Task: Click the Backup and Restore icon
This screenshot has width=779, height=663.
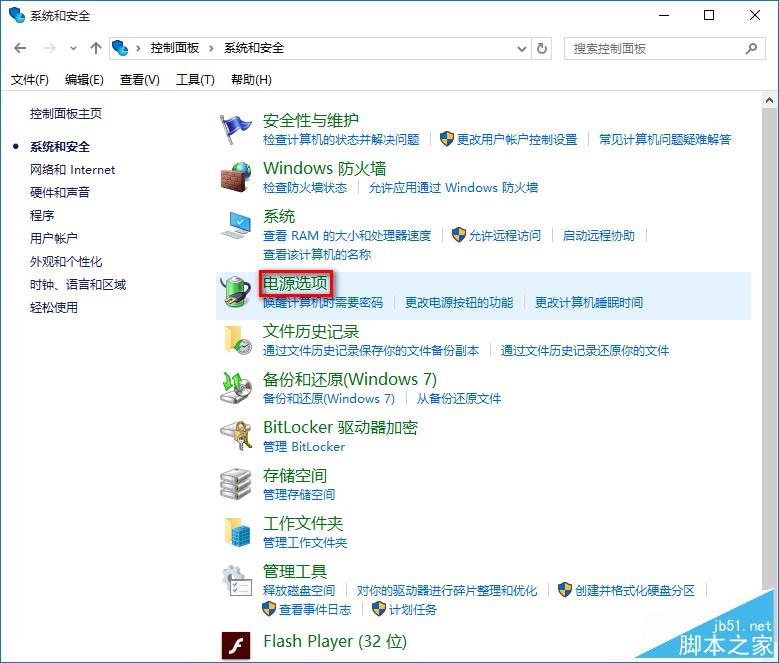Action: pyautogui.click(x=236, y=388)
